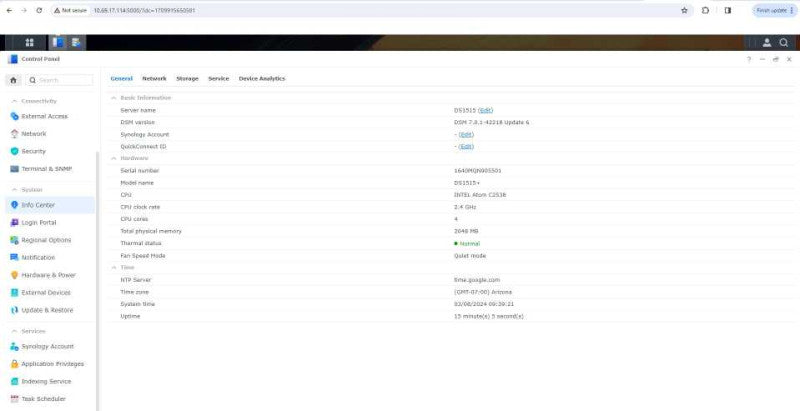Image resolution: width=800 pixels, height=411 pixels.
Task: Click the Task Scheduler calendar icon
Action: pos(14,399)
